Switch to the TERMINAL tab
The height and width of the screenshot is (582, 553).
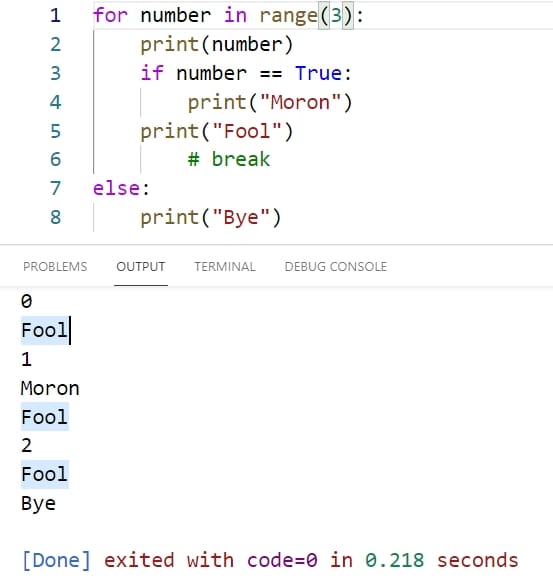[225, 267]
